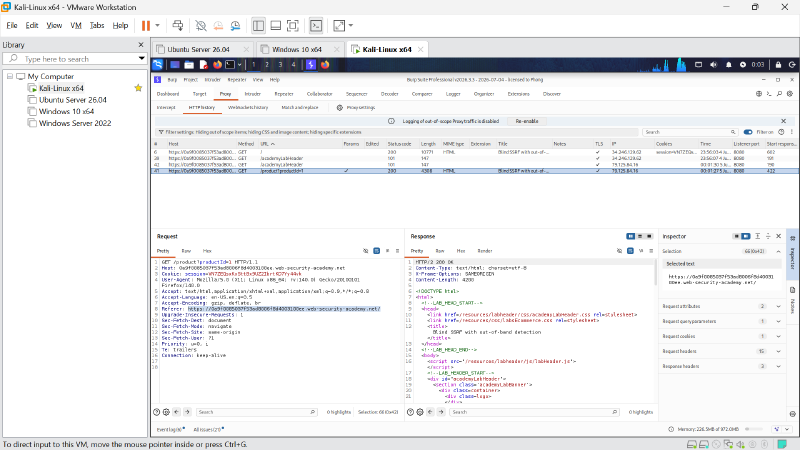
Task: Toggle the Filter on switch
Action: point(748,132)
